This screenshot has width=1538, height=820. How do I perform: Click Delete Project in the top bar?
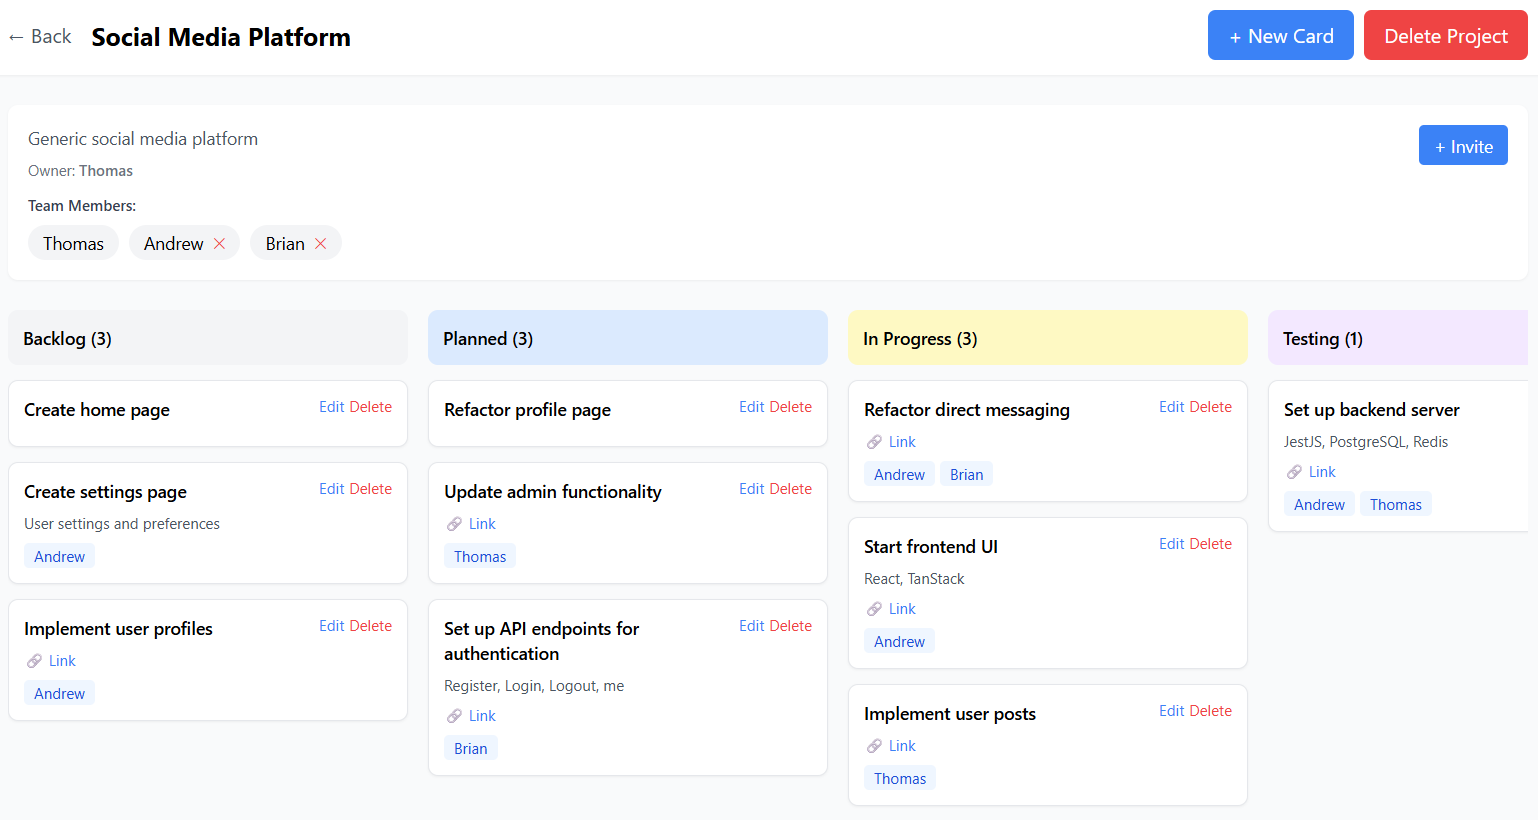[x=1445, y=35]
